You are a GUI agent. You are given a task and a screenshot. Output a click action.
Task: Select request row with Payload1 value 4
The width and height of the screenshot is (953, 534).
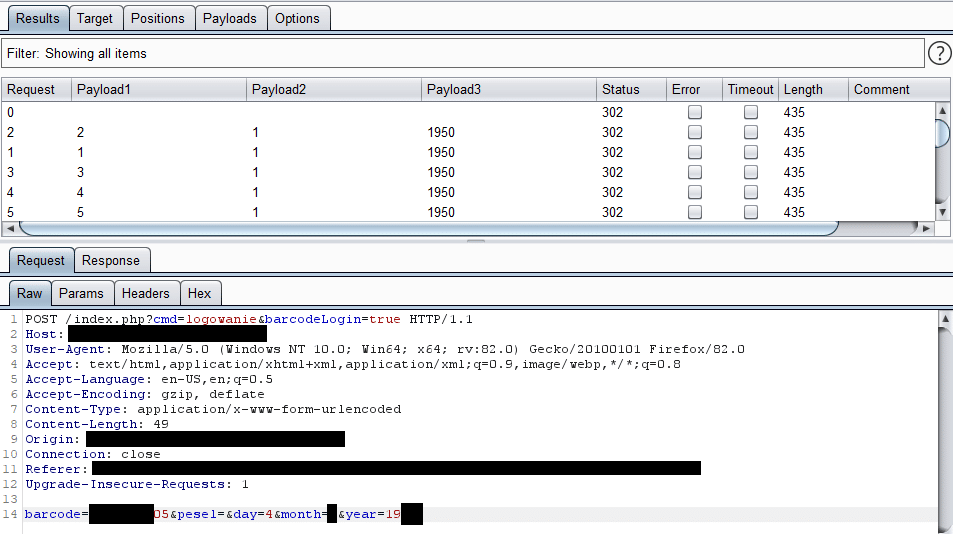click(x=468, y=193)
